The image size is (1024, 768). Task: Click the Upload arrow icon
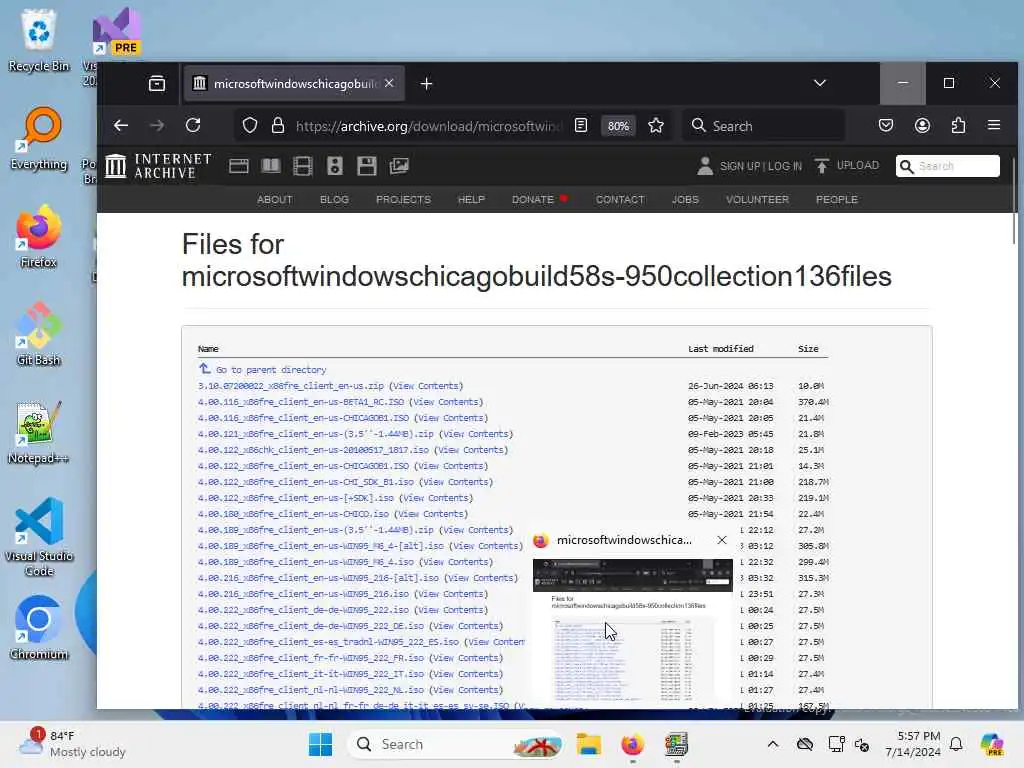tap(822, 166)
